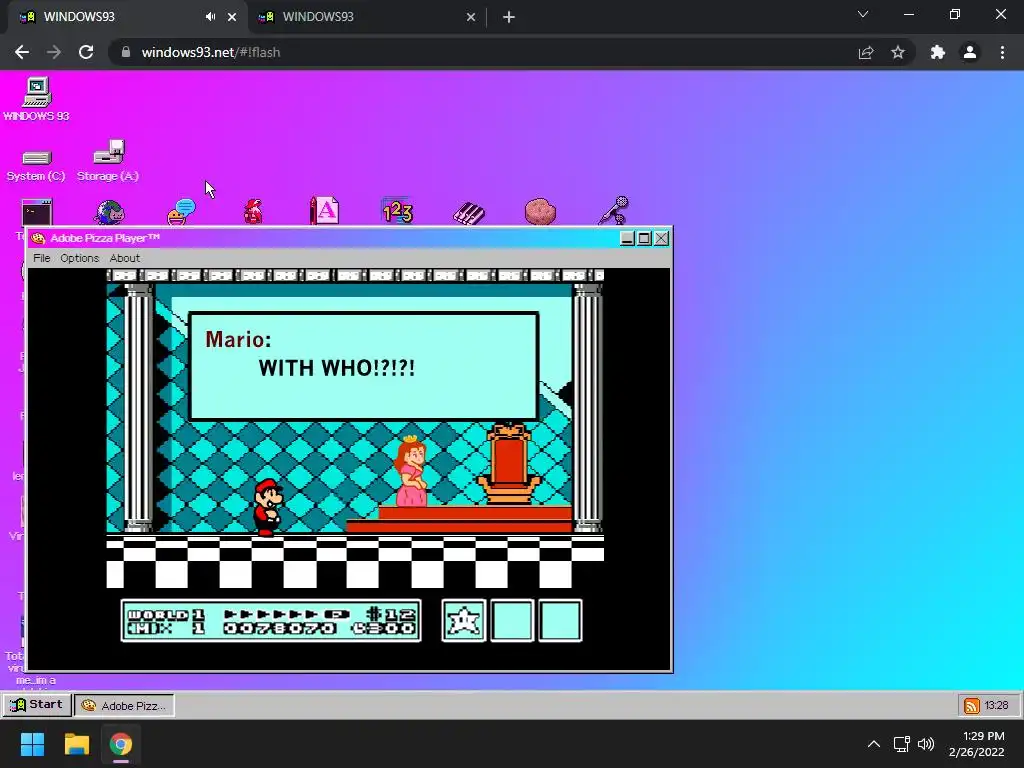Show hidden system tray icons

(874, 744)
